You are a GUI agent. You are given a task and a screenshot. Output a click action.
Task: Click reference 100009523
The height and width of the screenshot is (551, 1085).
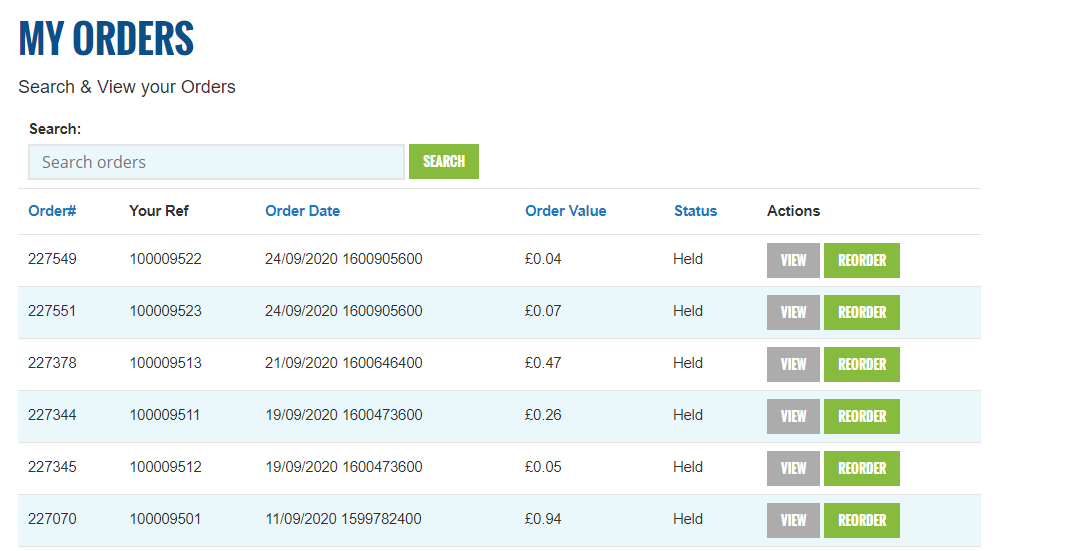(165, 311)
